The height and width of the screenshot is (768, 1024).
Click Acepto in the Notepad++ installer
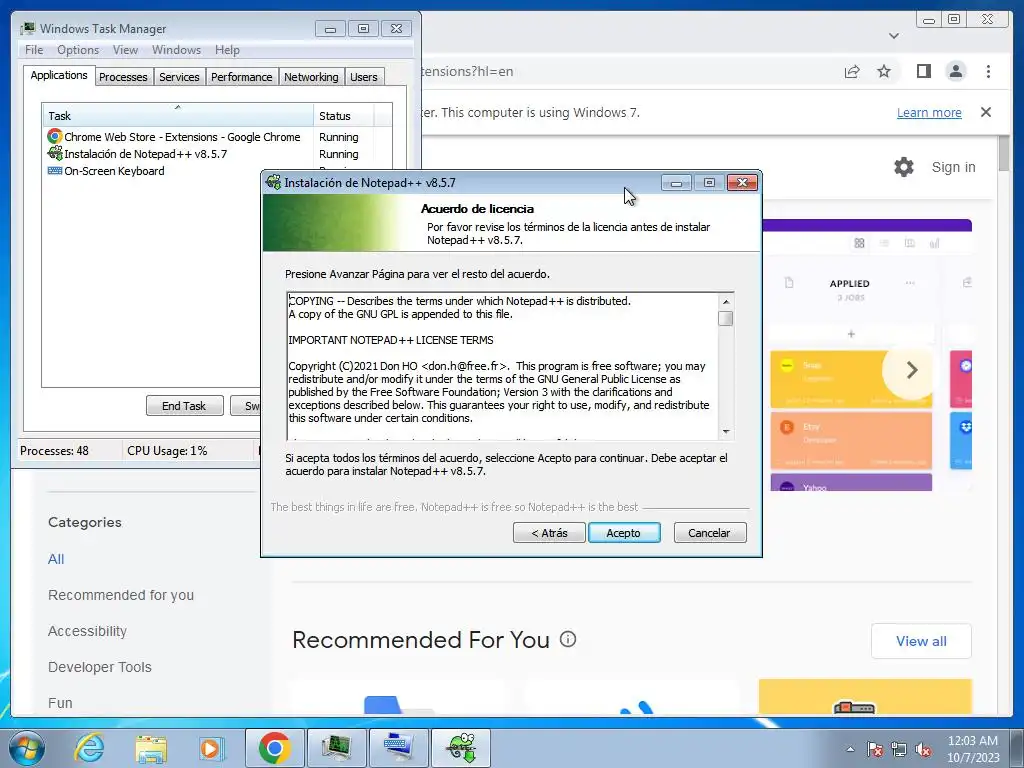[x=624, y=533]
